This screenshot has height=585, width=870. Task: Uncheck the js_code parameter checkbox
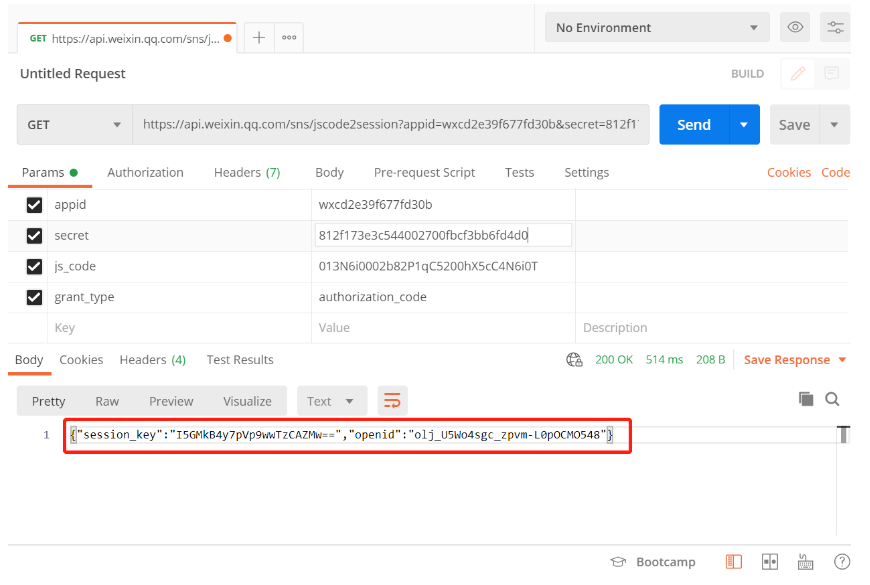34,266
